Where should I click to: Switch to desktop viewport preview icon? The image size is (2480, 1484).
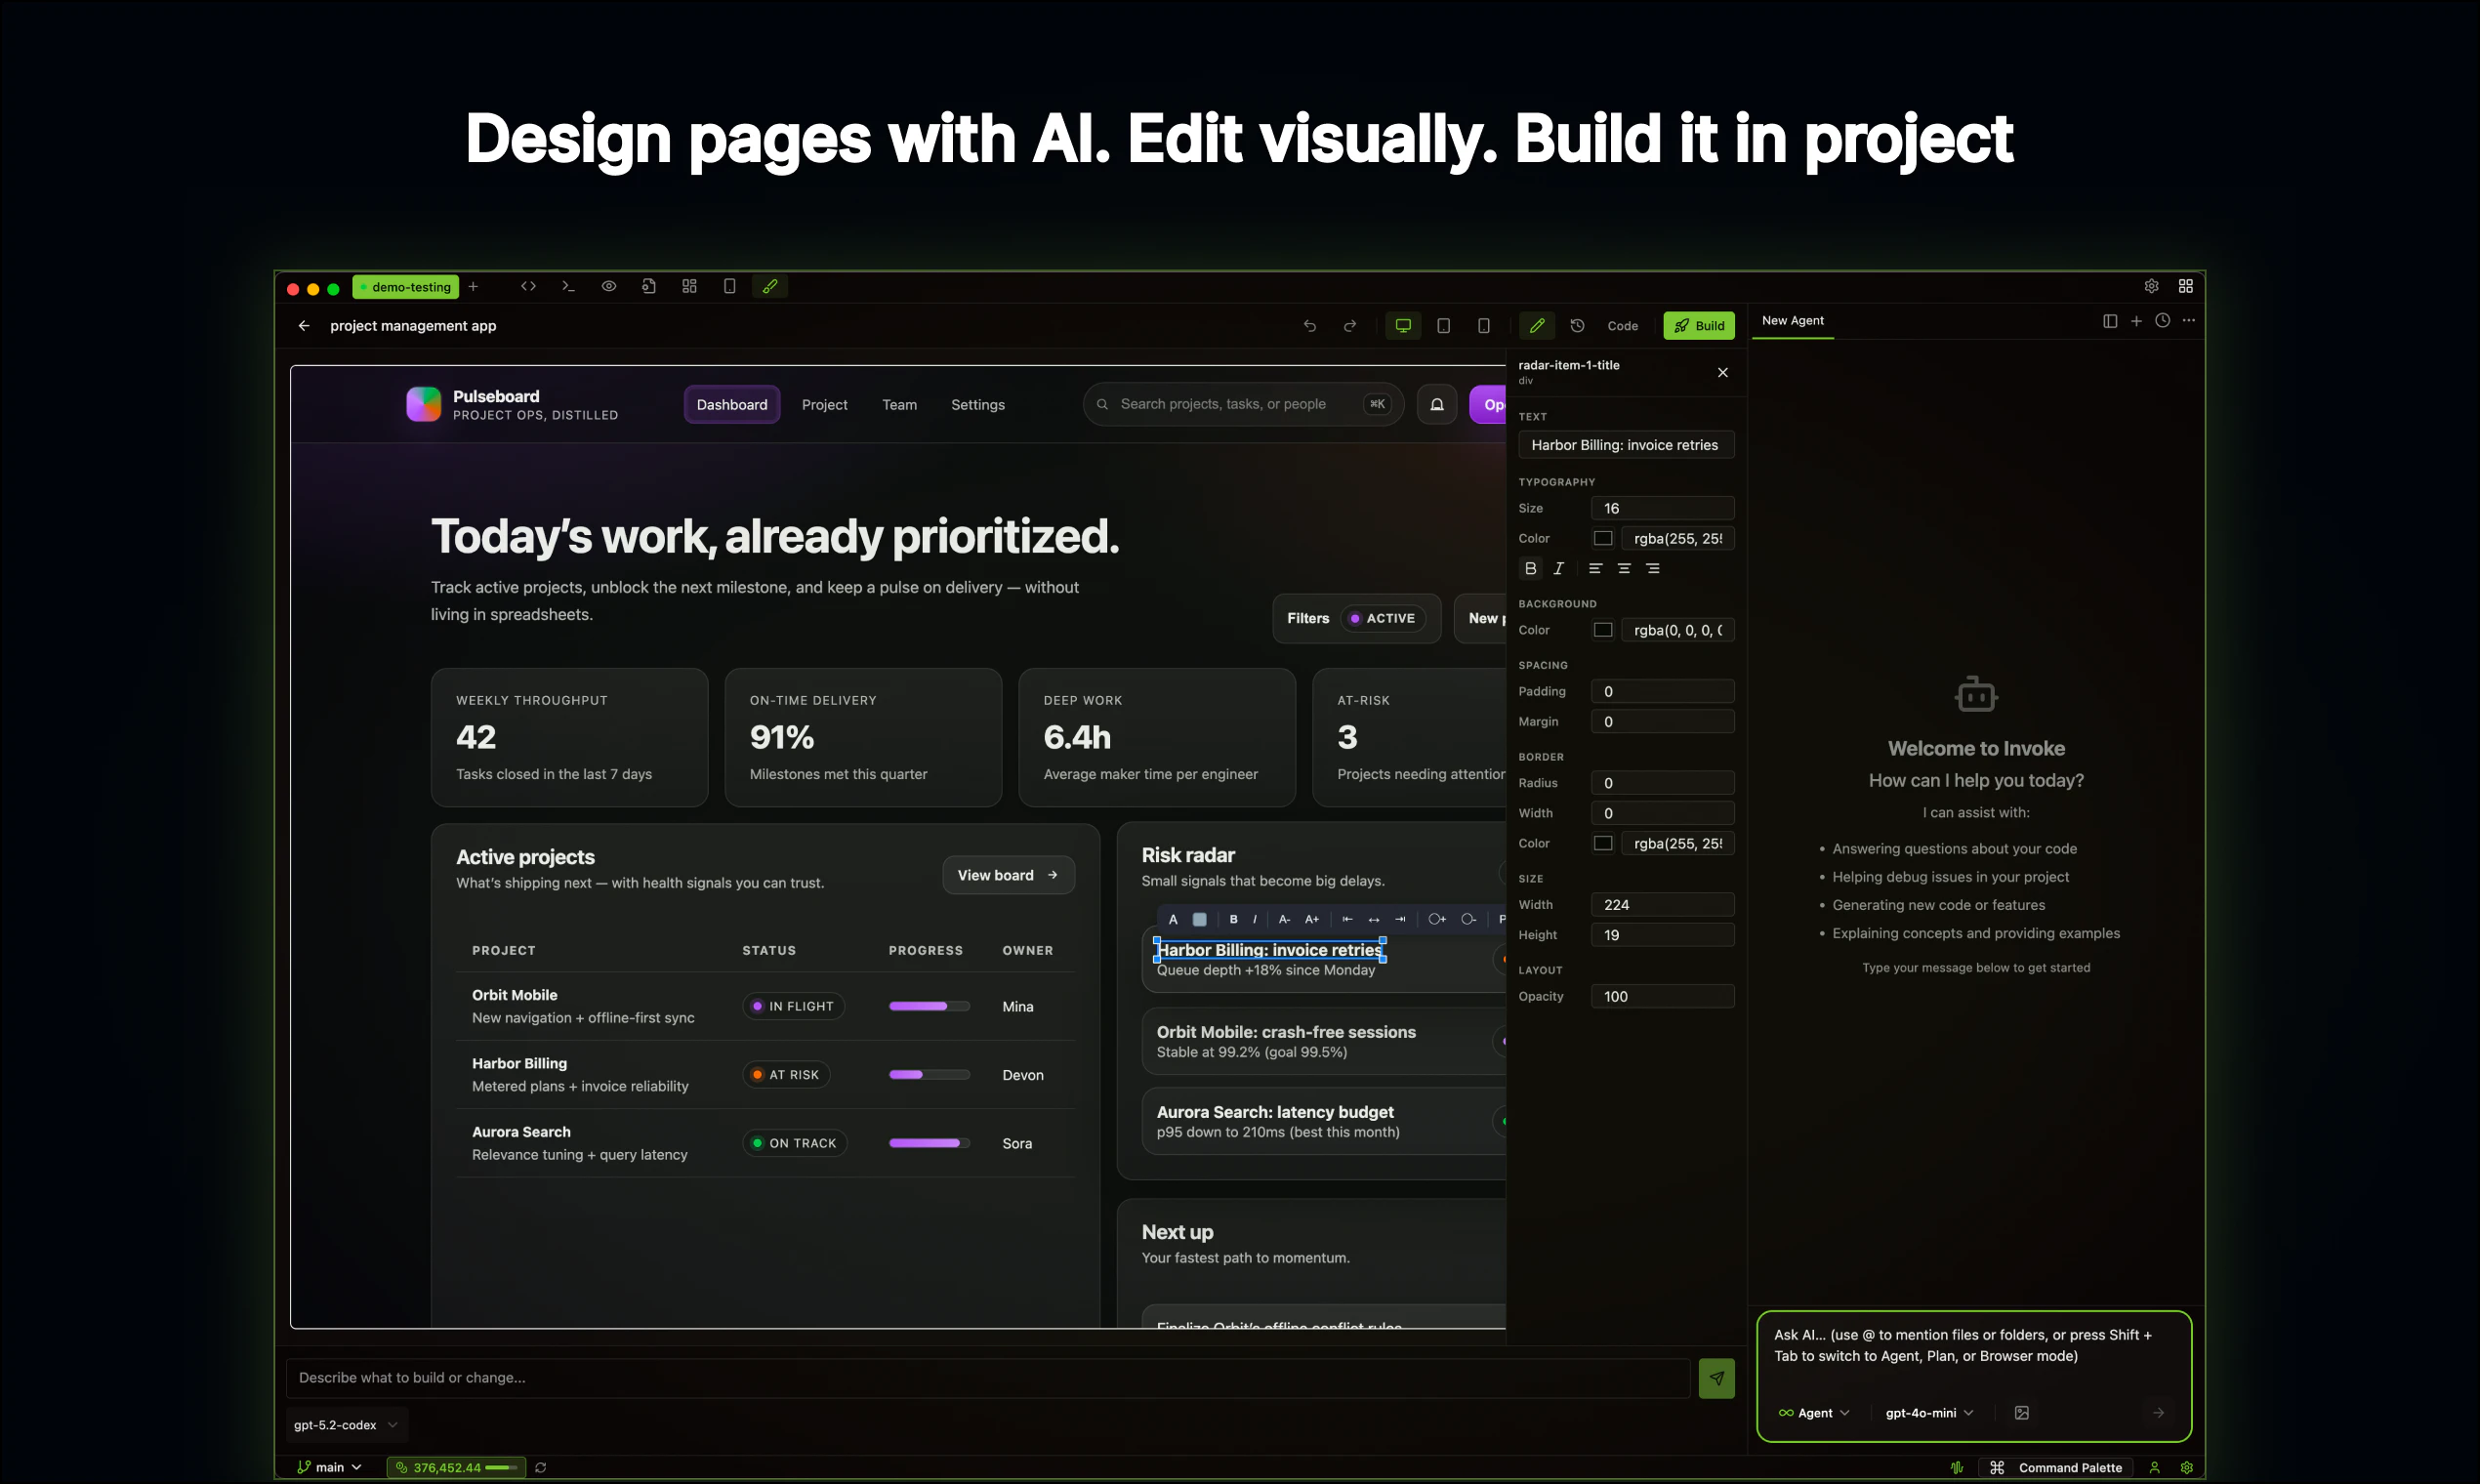click(x=1403, y=326)
